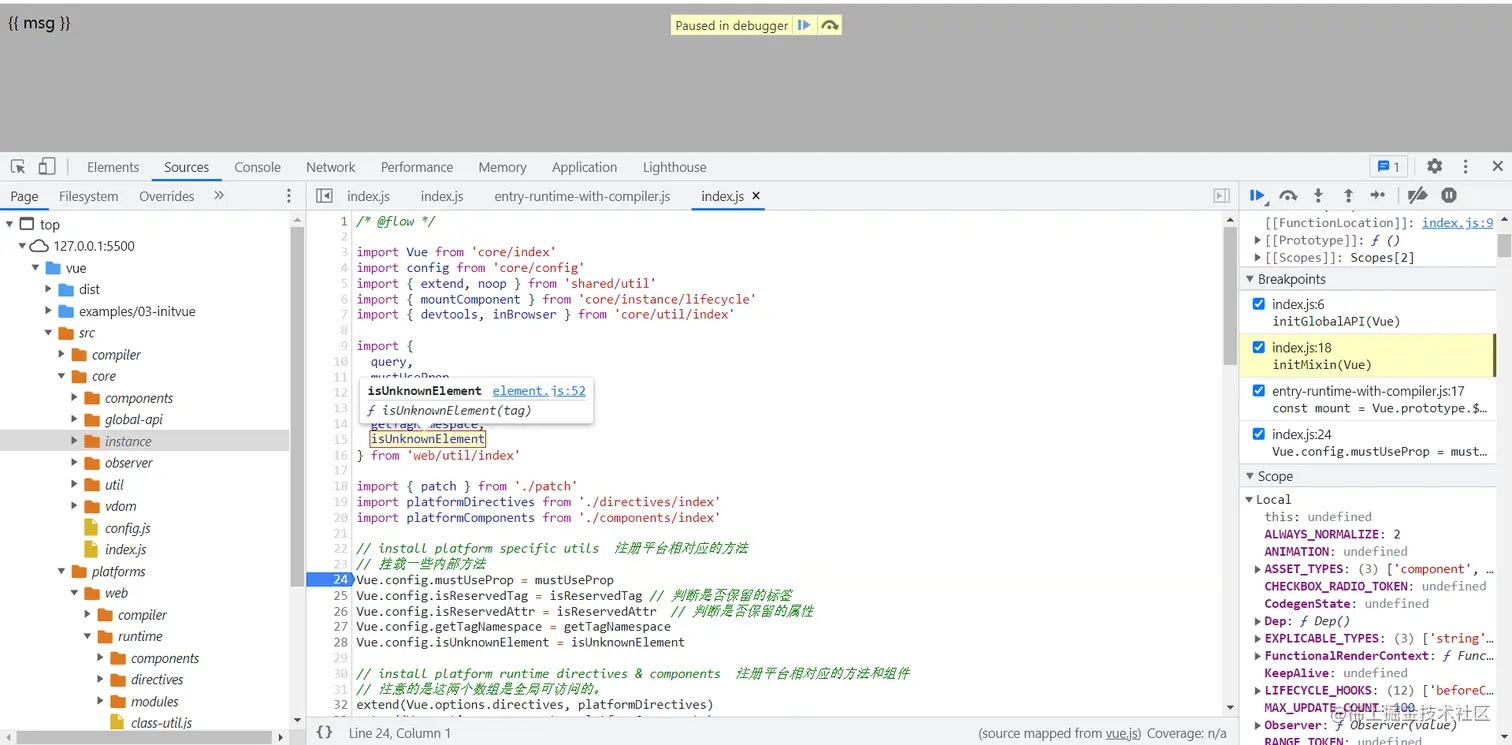Open the Application tab

[585, 167]
